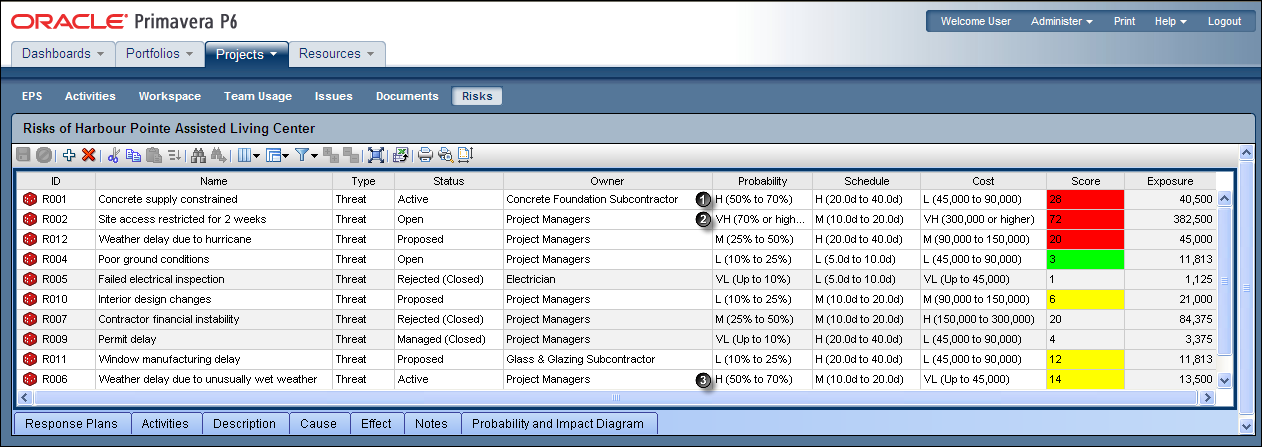1262x447 pixels.
Task: Open the Filter funnel dropdown
Action: point(307,155)
